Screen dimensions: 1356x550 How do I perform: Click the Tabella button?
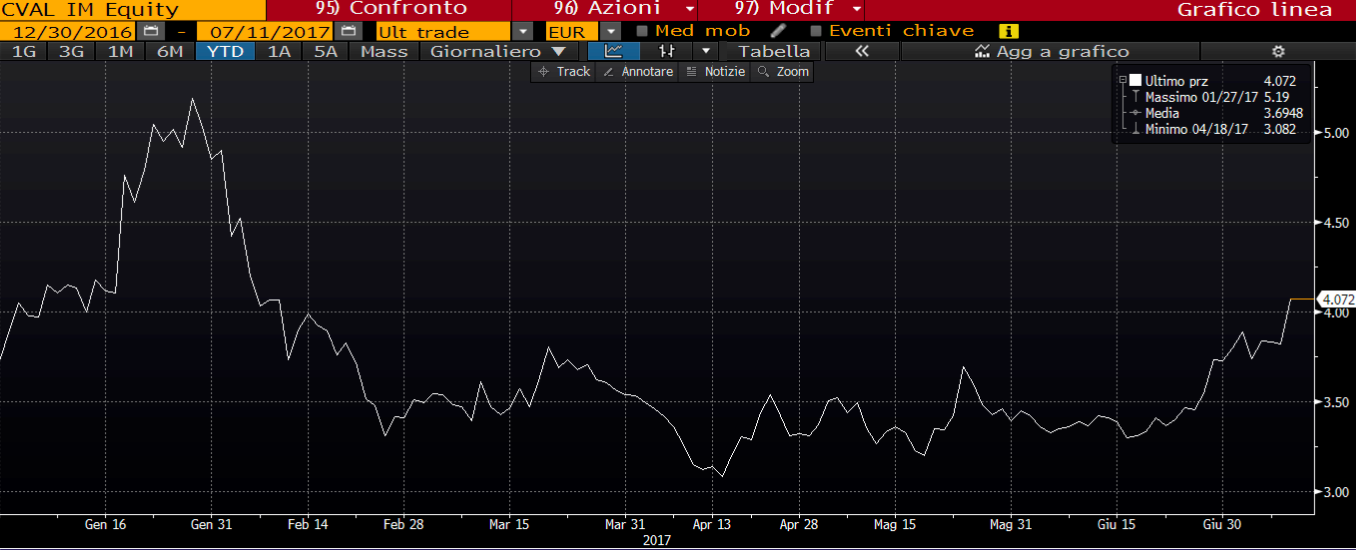click(774, 51)
